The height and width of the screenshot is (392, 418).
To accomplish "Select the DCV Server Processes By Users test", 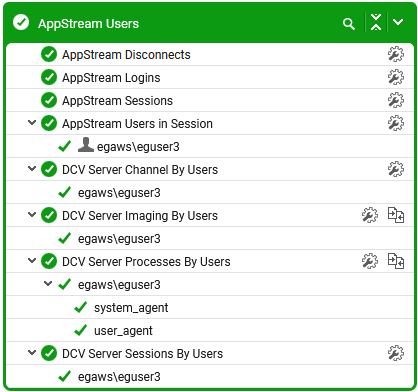I will (146, 262).
